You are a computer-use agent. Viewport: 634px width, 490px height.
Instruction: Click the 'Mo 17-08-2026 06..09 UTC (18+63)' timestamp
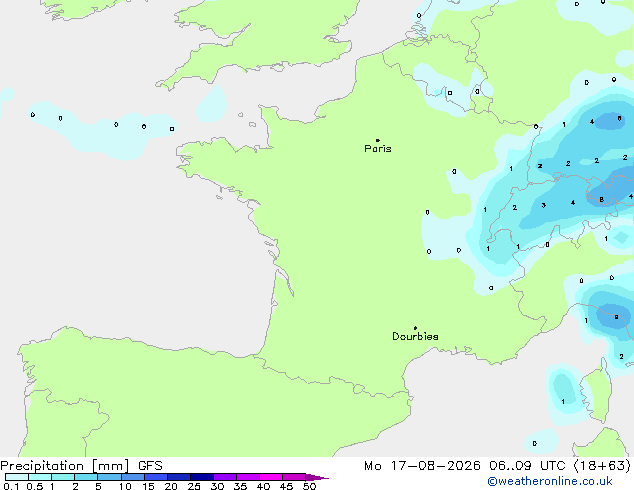497,466
